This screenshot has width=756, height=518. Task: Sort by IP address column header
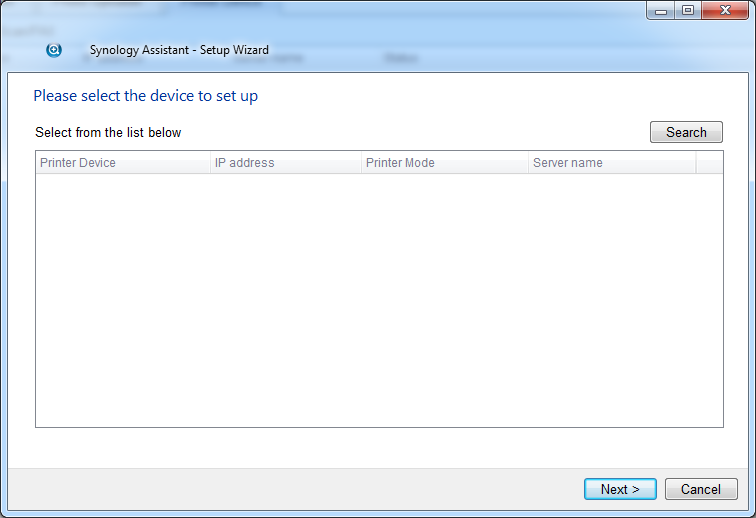[x=286, y=163]
